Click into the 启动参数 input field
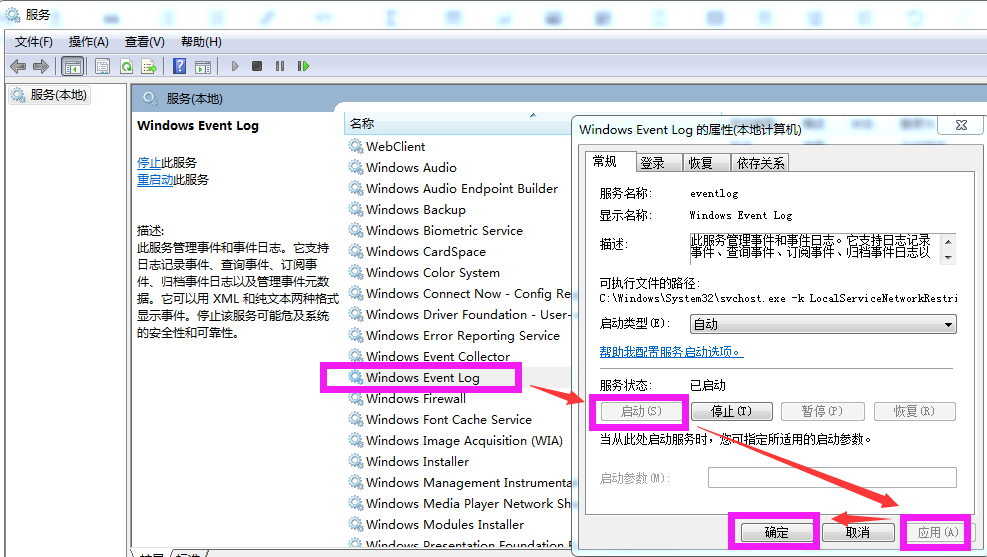The height and width of the screenshot is (557, 987). pos(832,478)
